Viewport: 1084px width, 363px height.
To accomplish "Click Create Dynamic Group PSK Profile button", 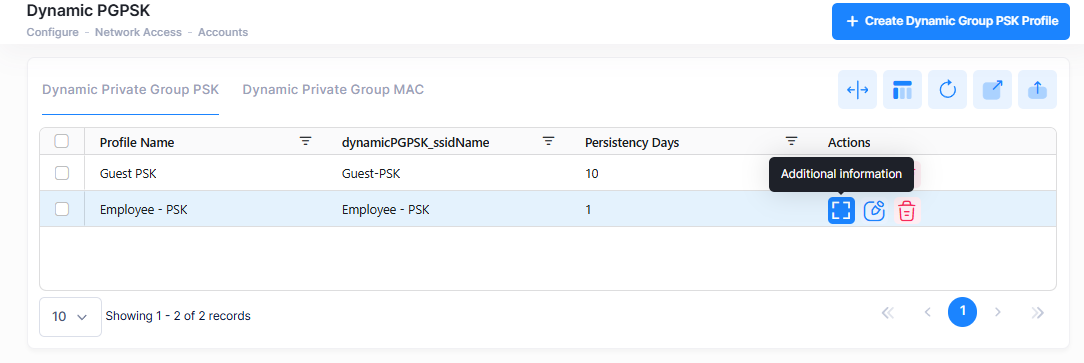I will tap(951, 21).
